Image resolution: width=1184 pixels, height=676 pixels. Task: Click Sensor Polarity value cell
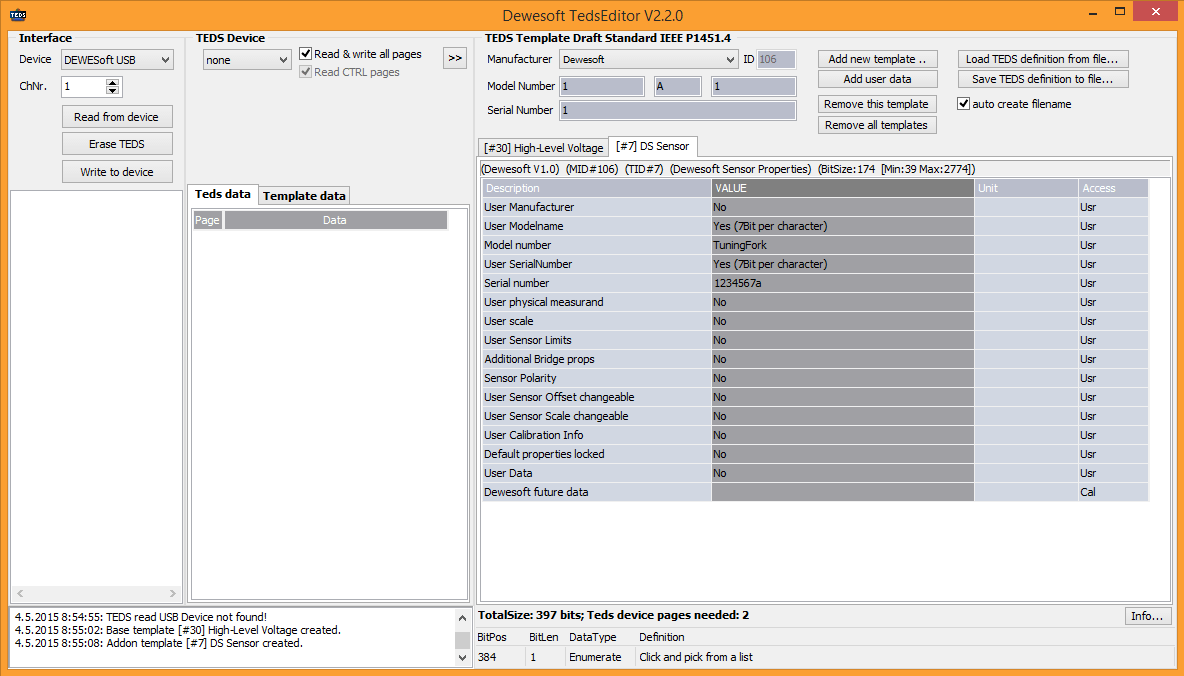(x=843, y=378)
